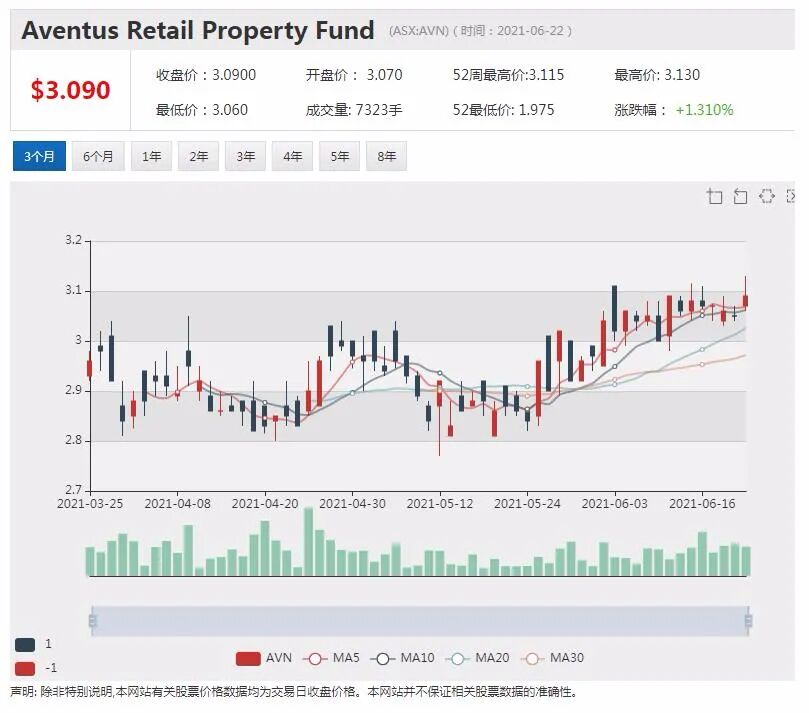
Task: Click the 2.7 y-axis label
Action: 73,489
